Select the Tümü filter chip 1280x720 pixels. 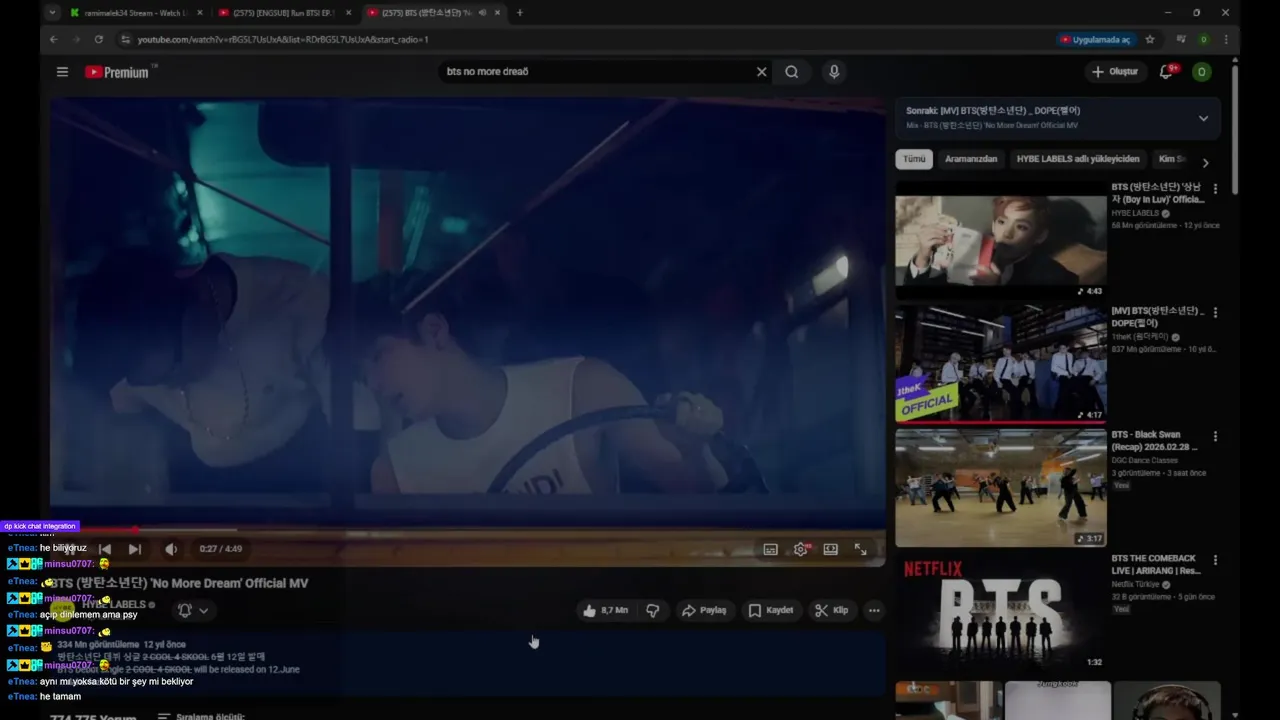tap(914, 159)
